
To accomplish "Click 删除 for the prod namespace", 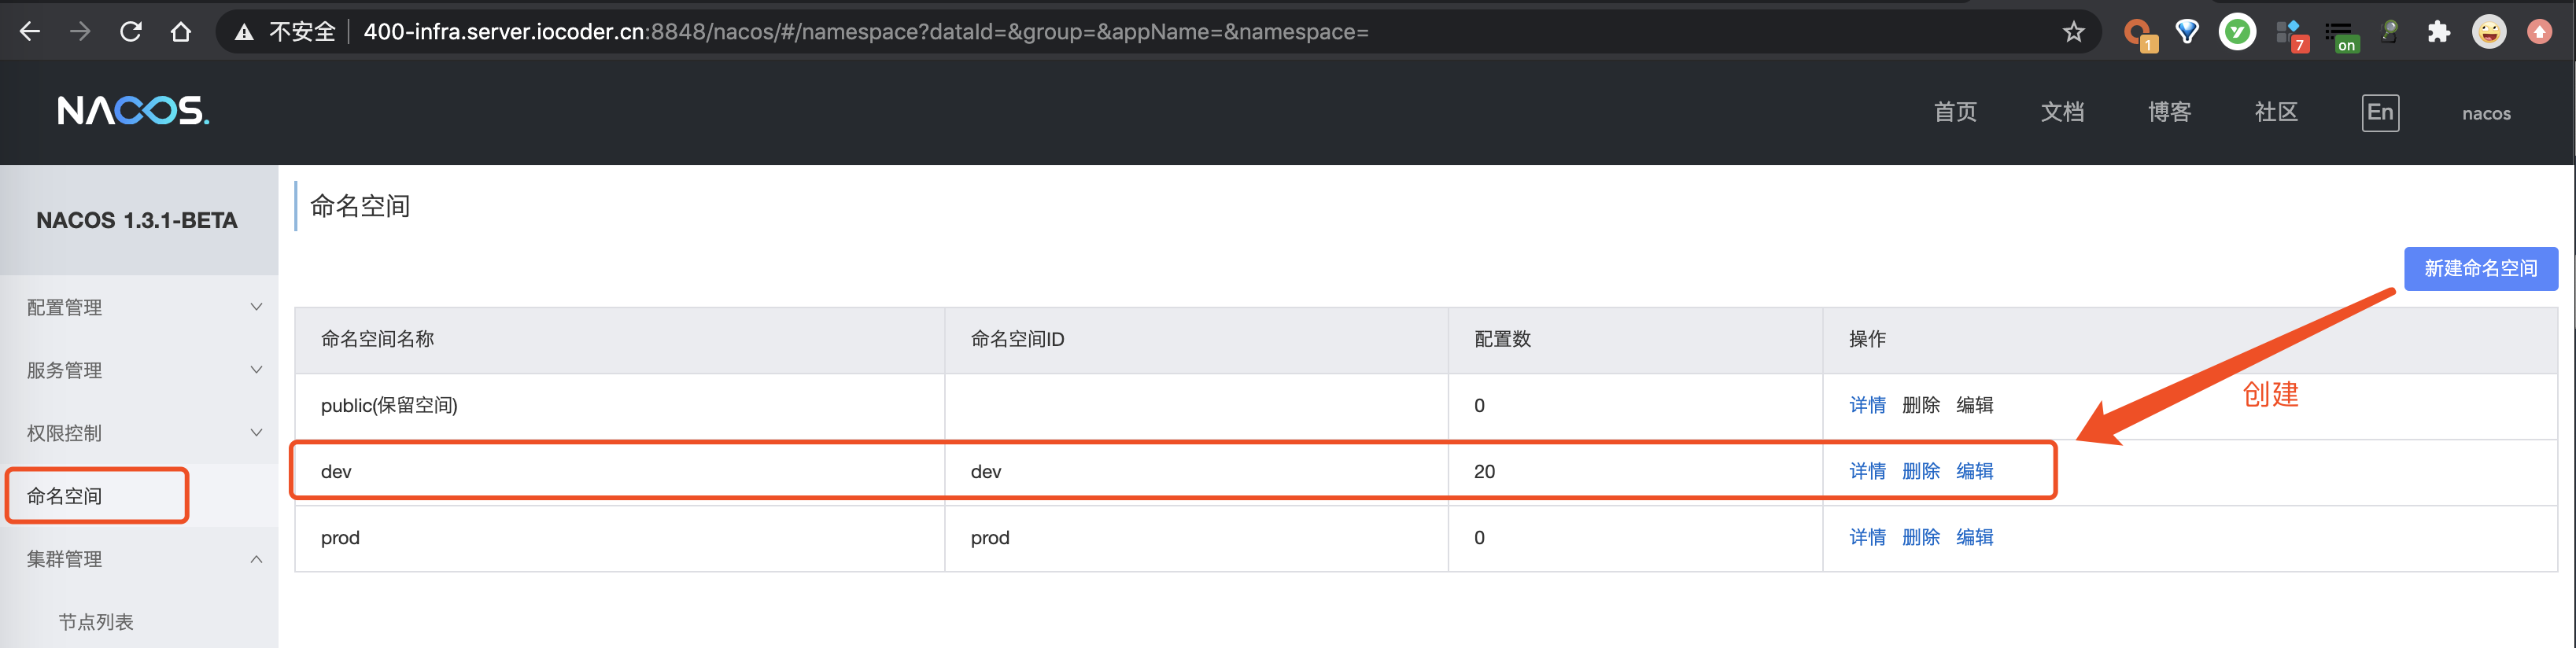I will (1920, 537).
